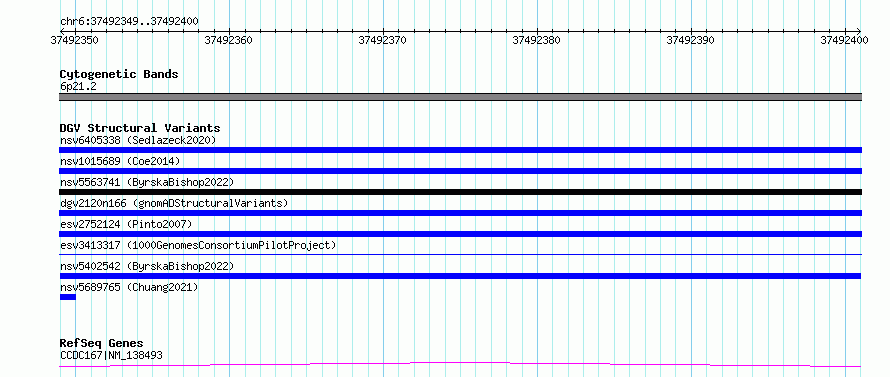Open variant nsv1015689 (Coe2014) label
This screenshot has height=377, width=890.
coord(120,161)
